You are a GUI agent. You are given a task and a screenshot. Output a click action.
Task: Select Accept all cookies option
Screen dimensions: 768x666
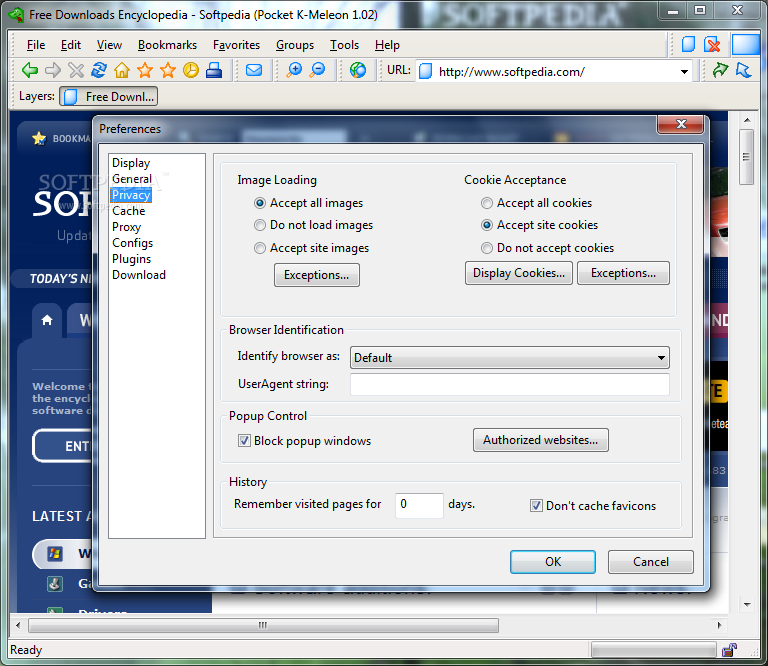(x=487, y=203)
